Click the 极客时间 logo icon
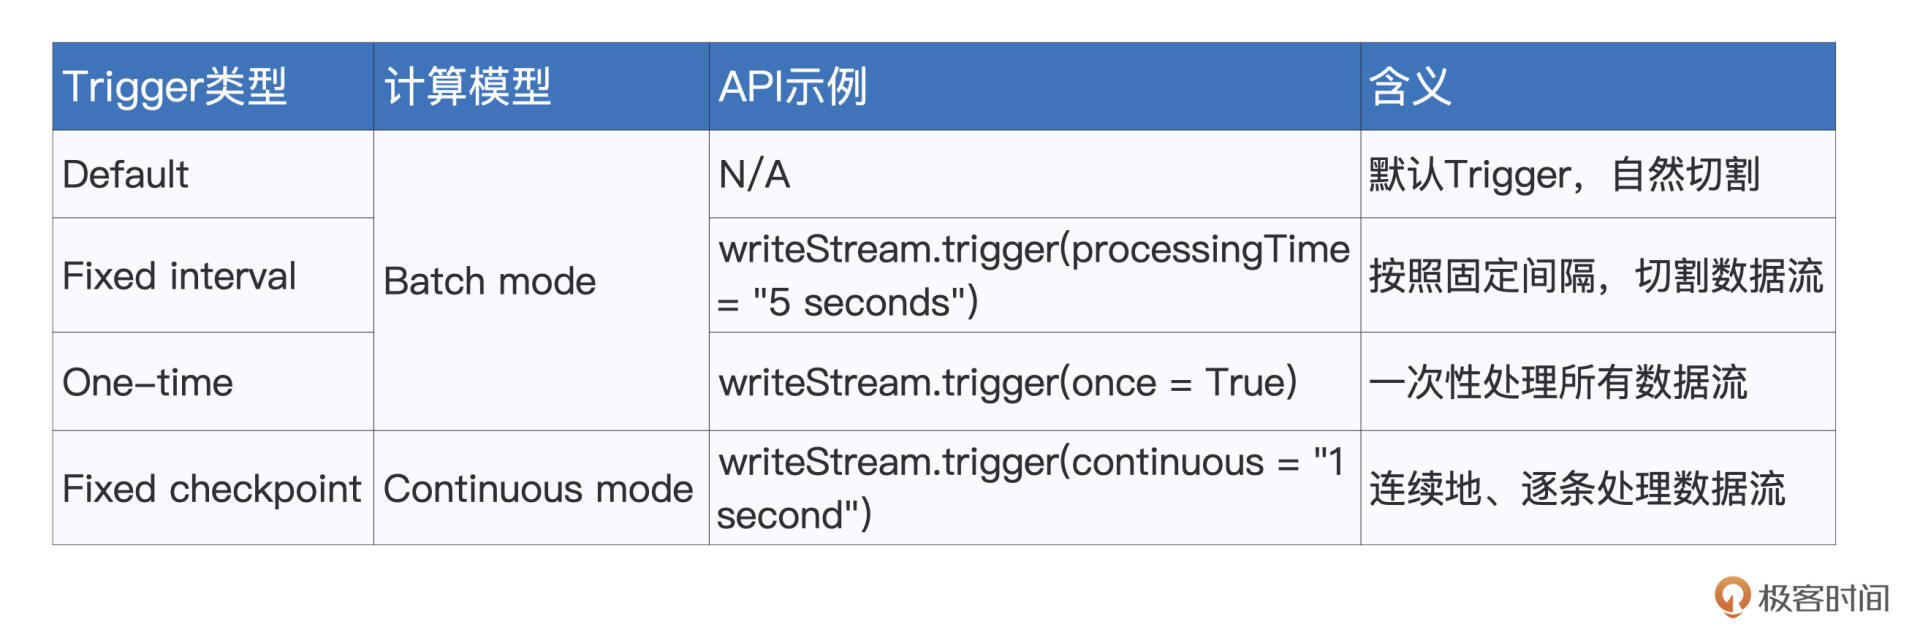 (x=1732, y=597)
